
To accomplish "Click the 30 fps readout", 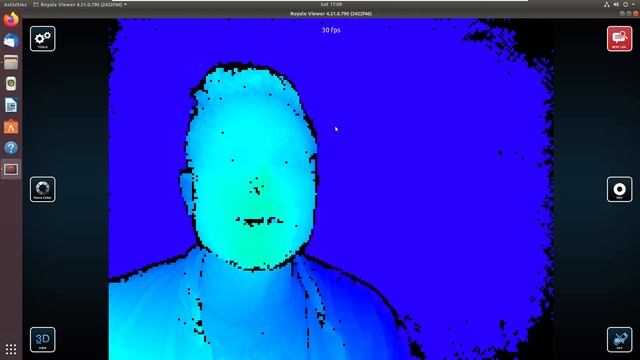I will pyautogui.click(x=331, y=30).
